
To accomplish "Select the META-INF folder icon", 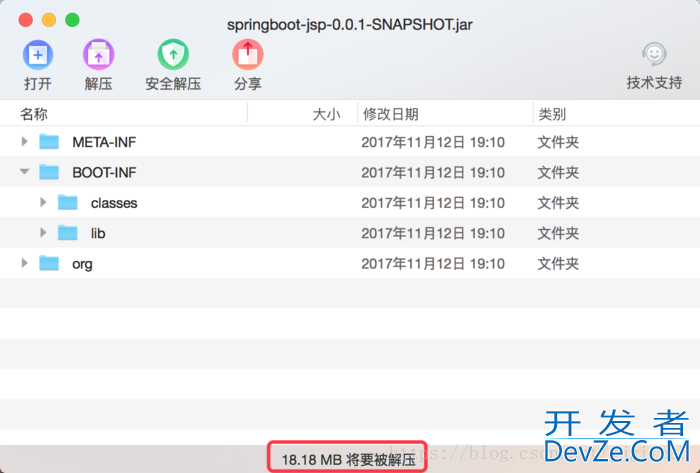I will [49, 142].
